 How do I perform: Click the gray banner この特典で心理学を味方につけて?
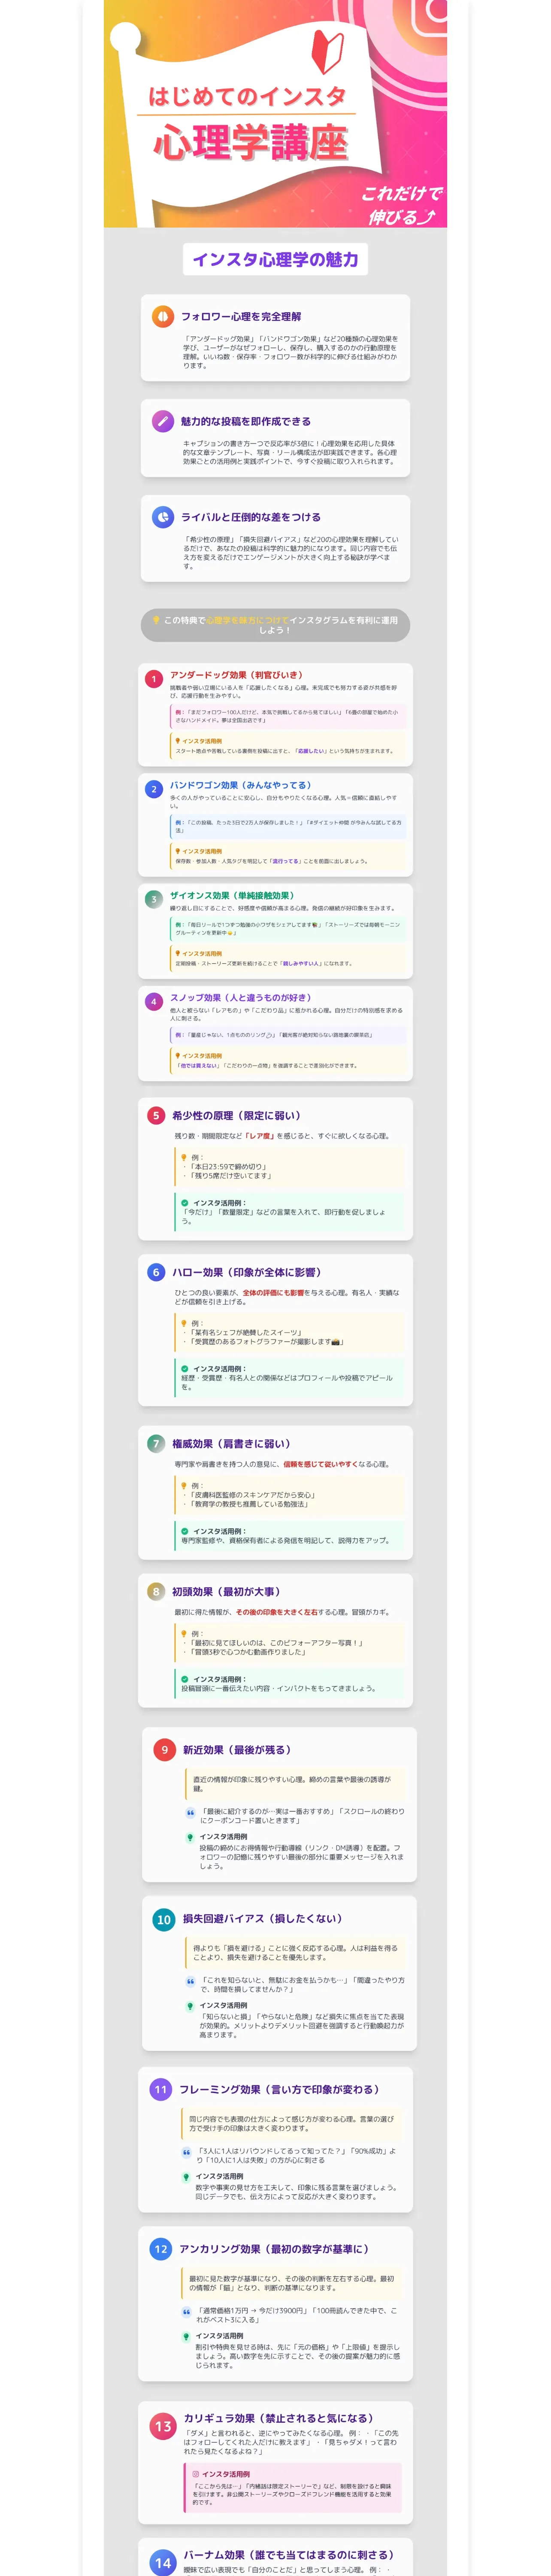(x=275, y=625)
